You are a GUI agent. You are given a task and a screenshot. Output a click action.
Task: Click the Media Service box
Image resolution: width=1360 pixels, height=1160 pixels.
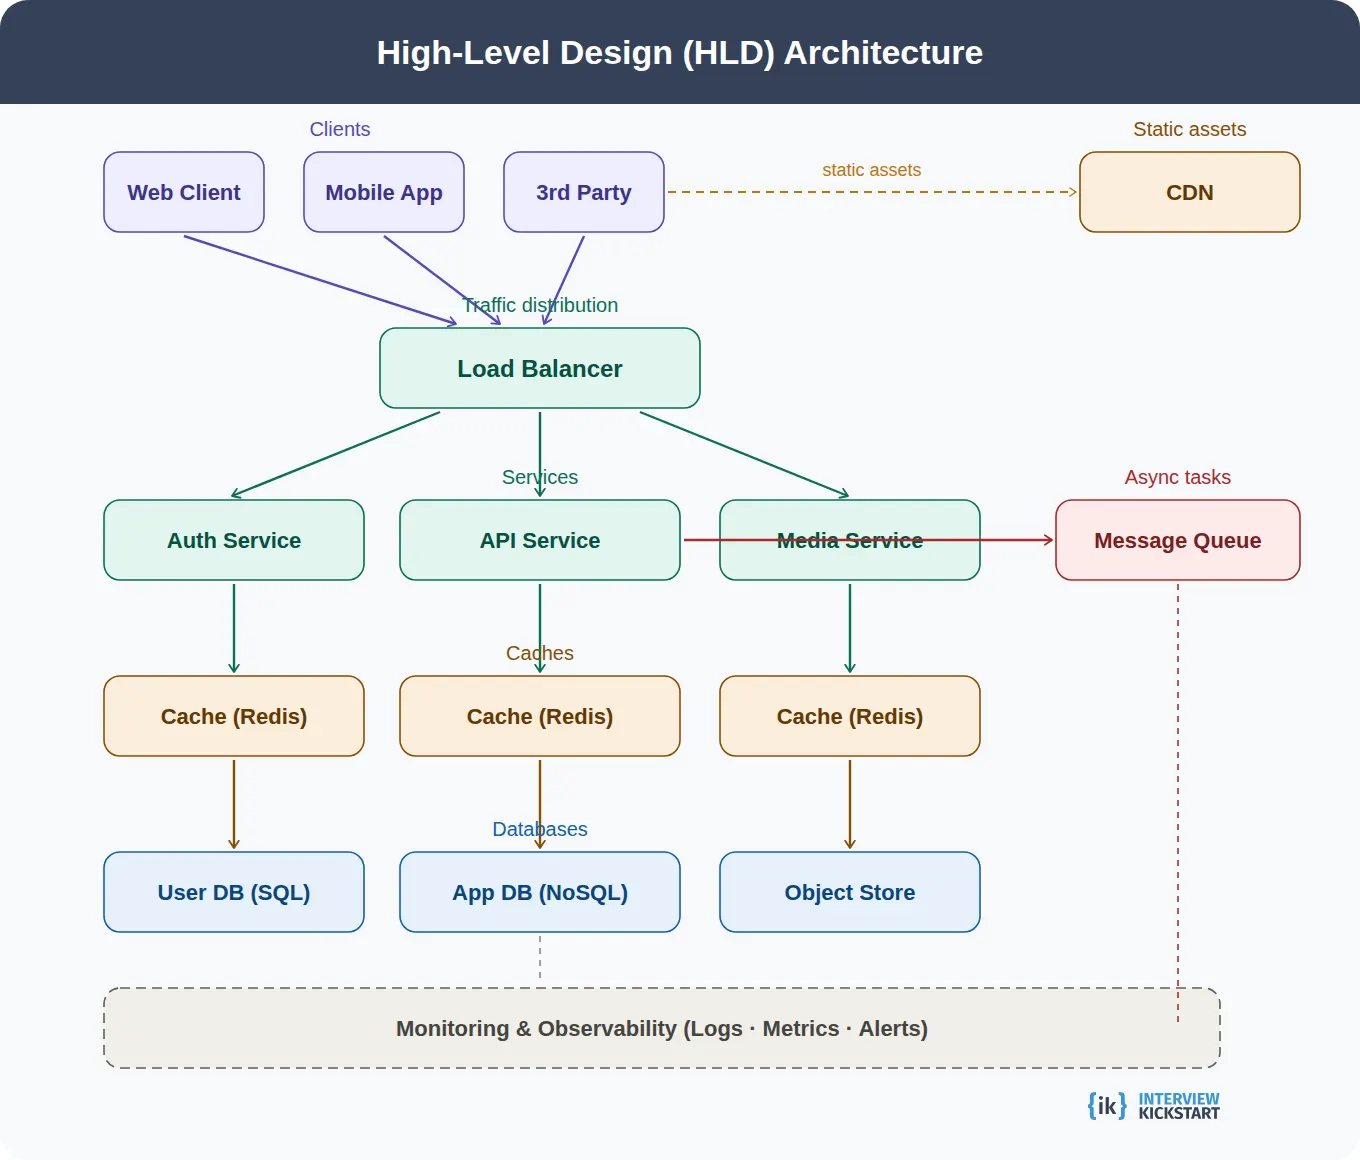point(849,540)
